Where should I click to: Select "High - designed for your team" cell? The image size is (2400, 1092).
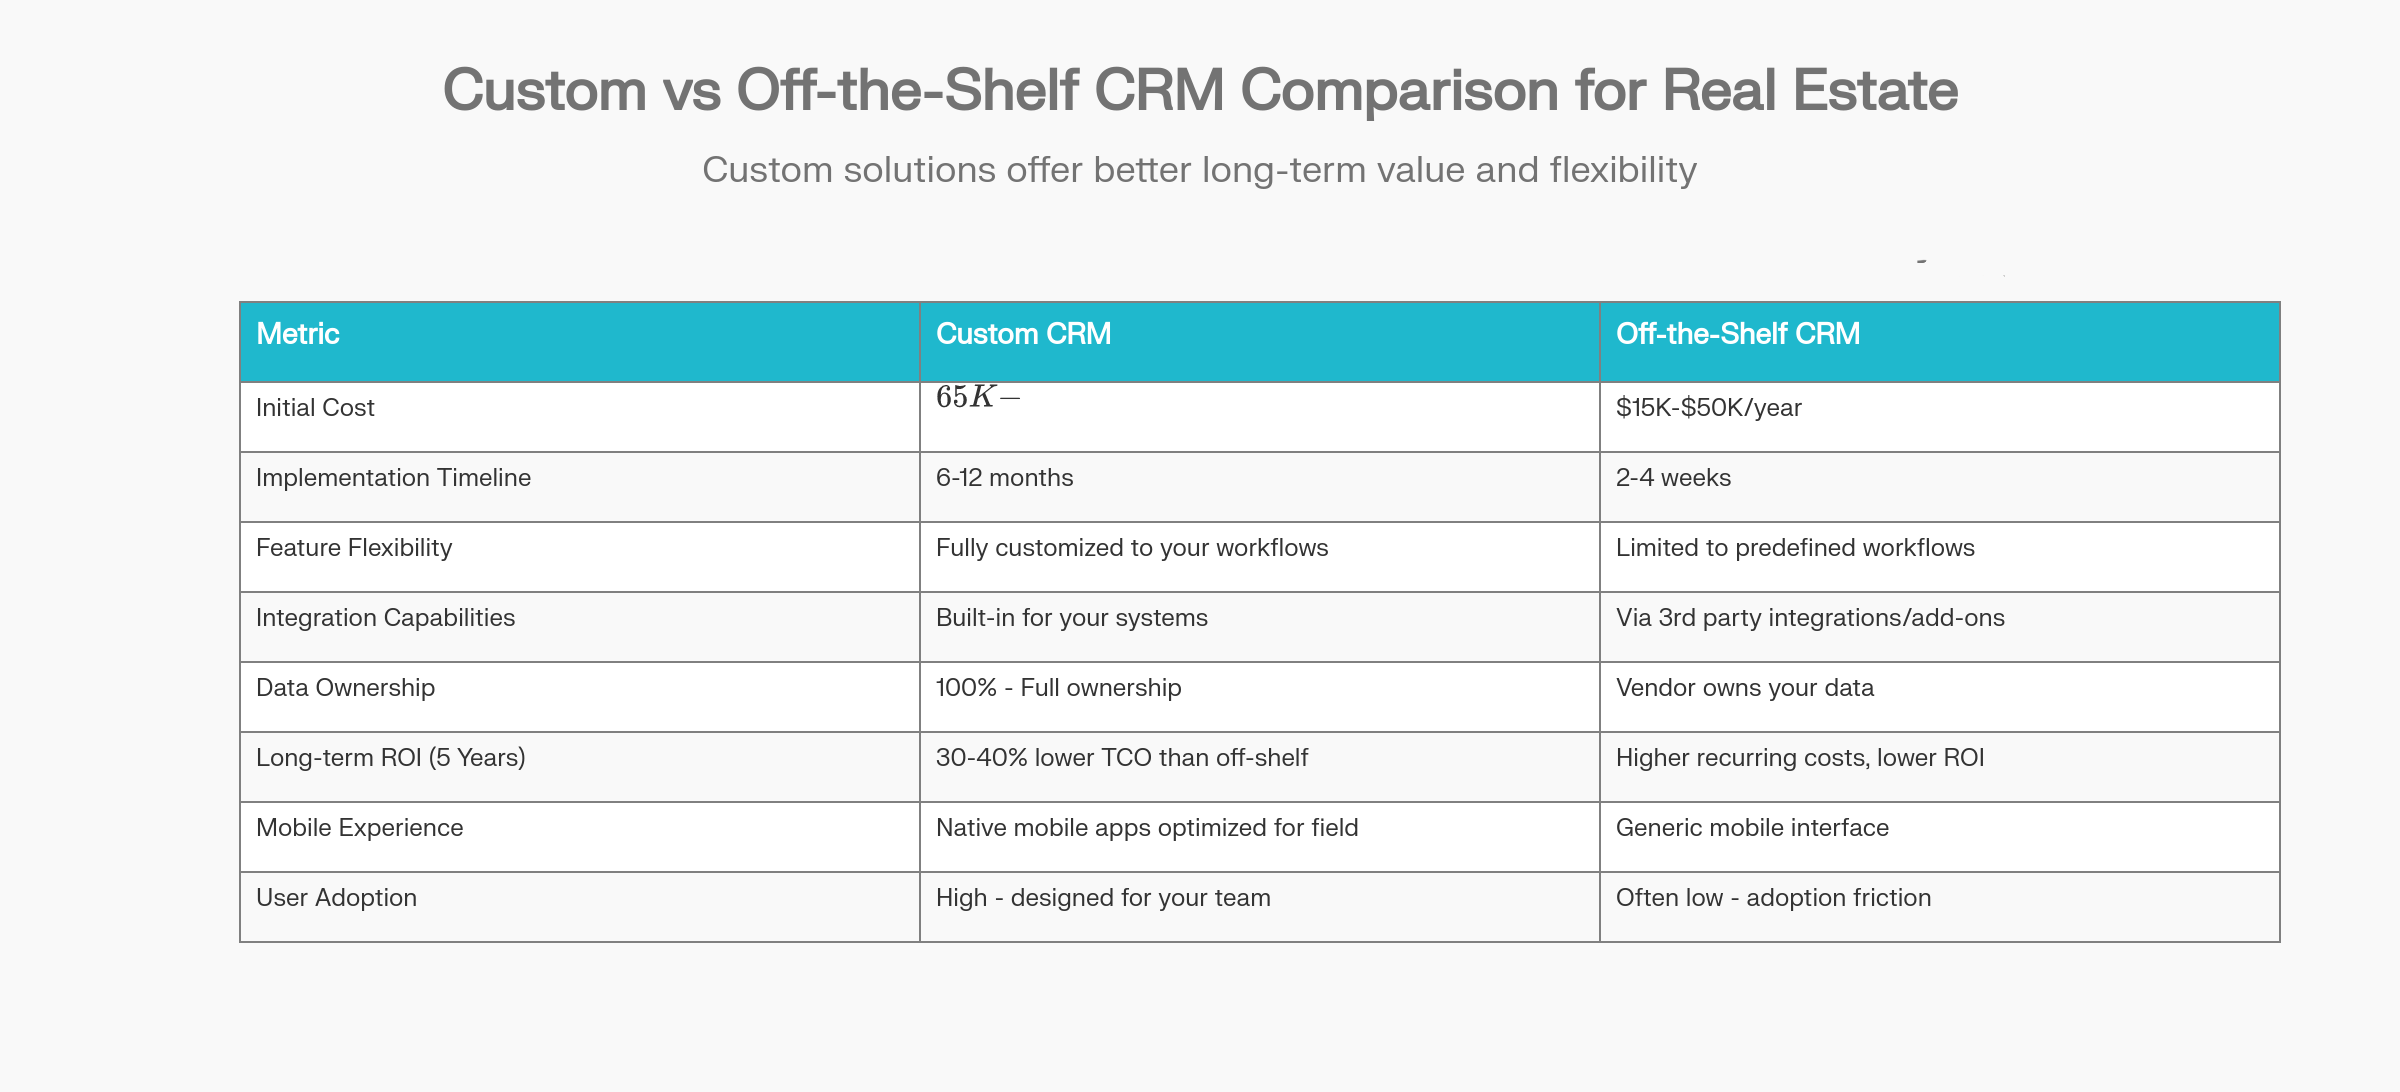coord(1103,898)
